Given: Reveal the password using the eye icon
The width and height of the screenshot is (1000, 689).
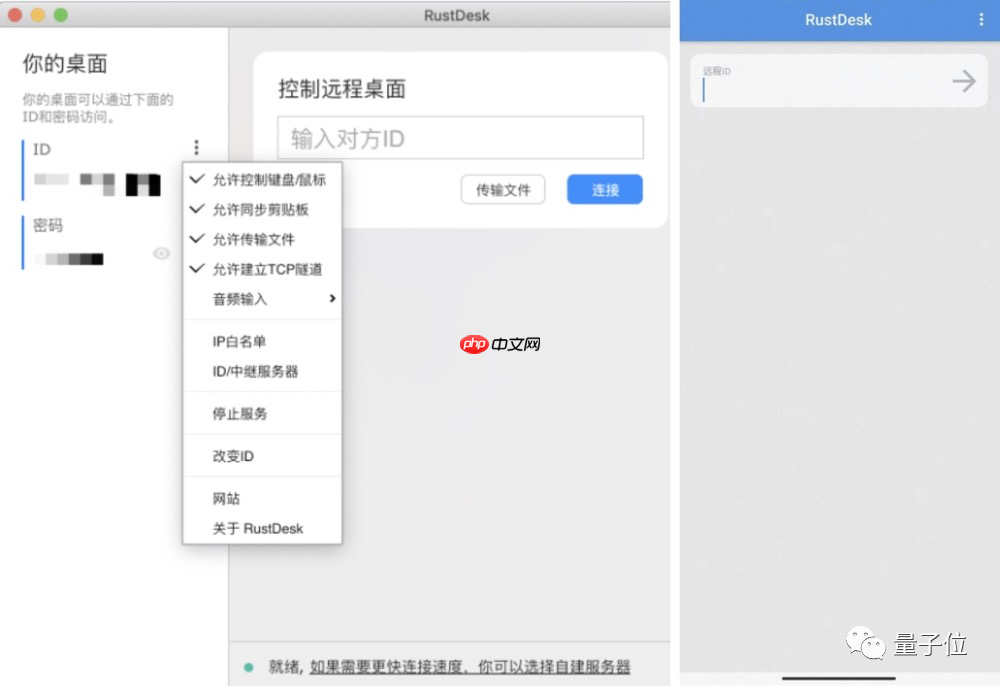Looking at the screenshot, I should (161, 254).
